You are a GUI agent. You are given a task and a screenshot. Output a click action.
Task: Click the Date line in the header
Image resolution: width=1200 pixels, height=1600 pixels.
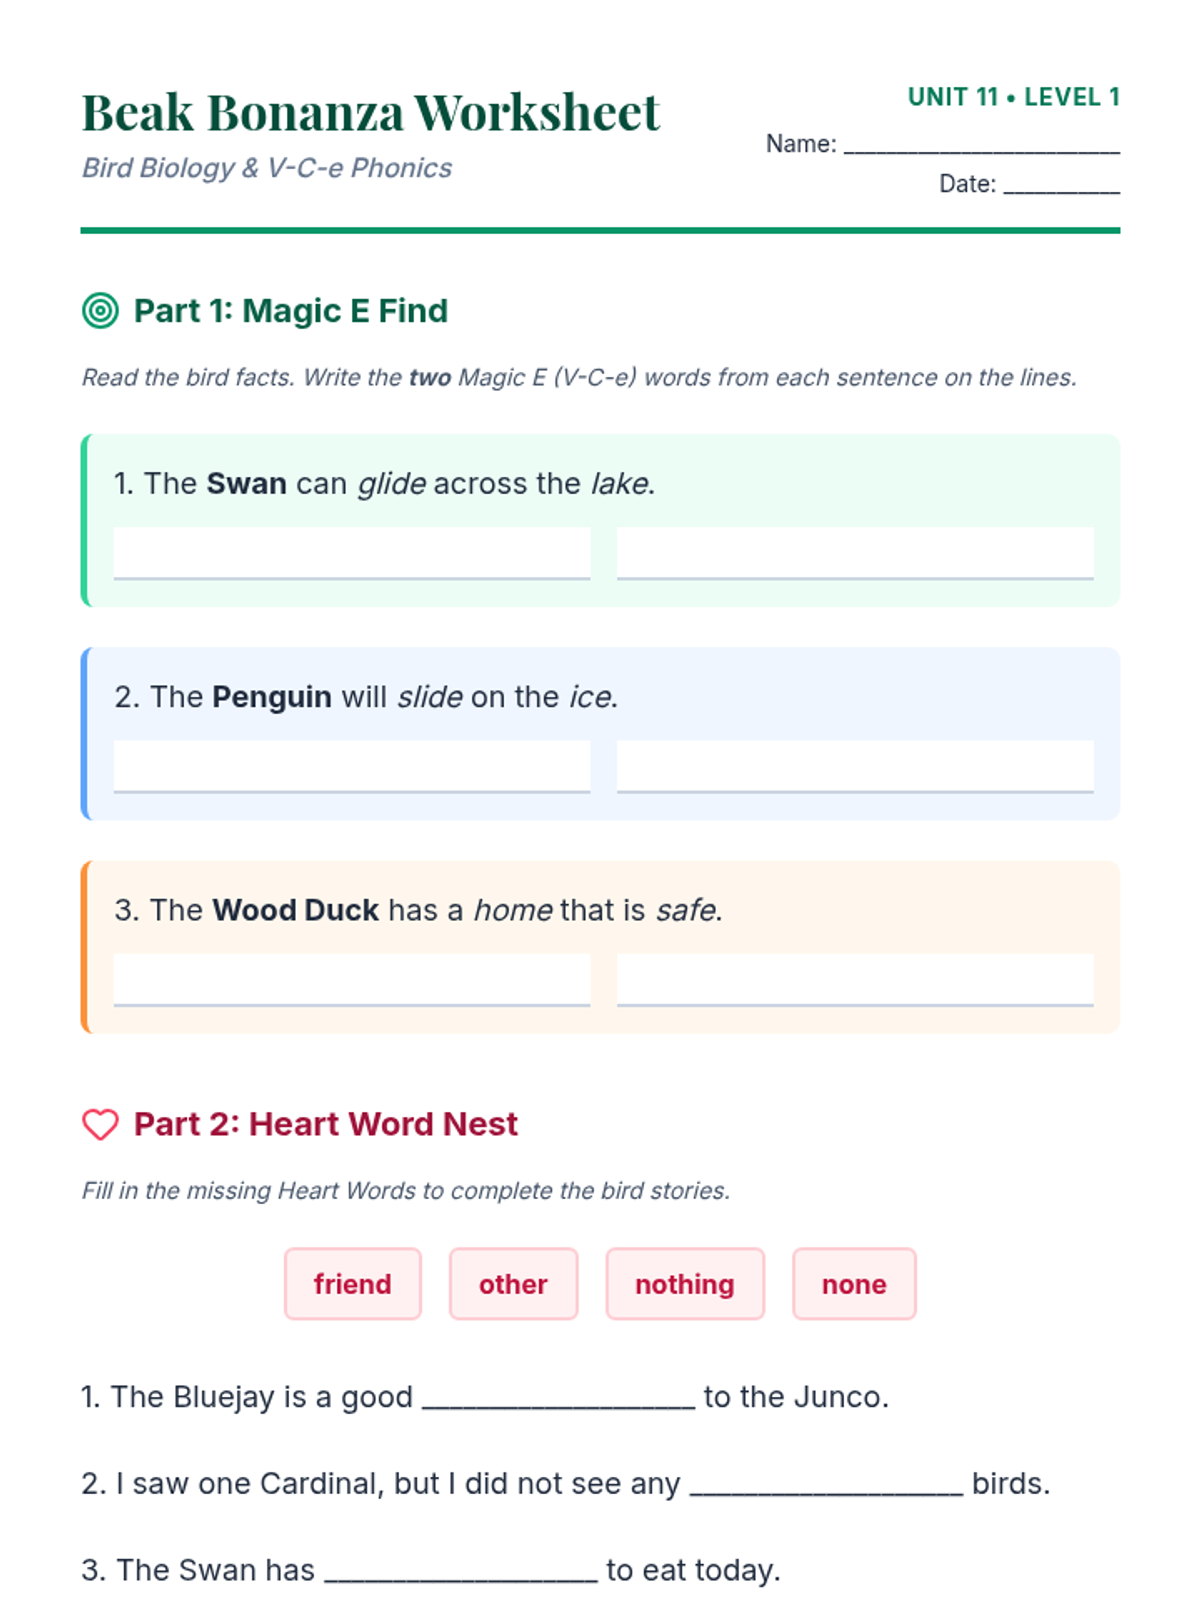[1061, 186]
